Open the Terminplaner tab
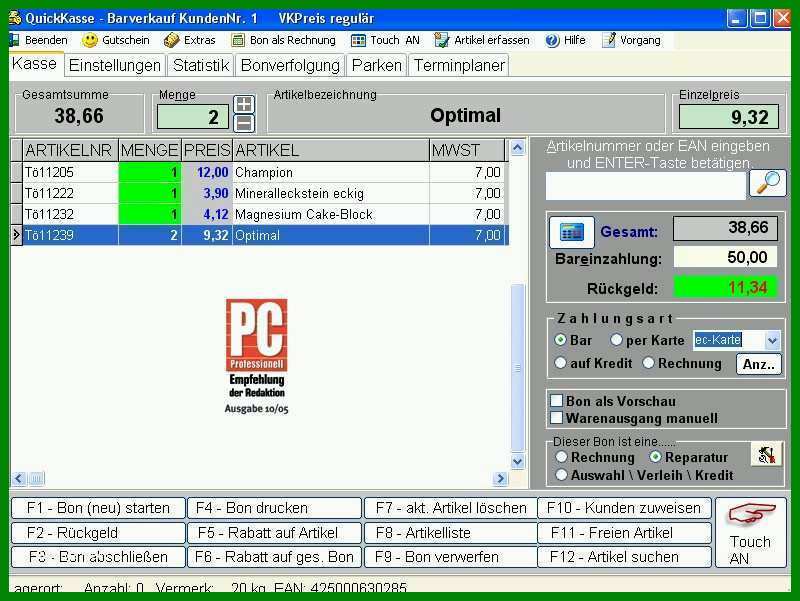The image size is (800, 601). pyautogui.click(x=459, y=65)
